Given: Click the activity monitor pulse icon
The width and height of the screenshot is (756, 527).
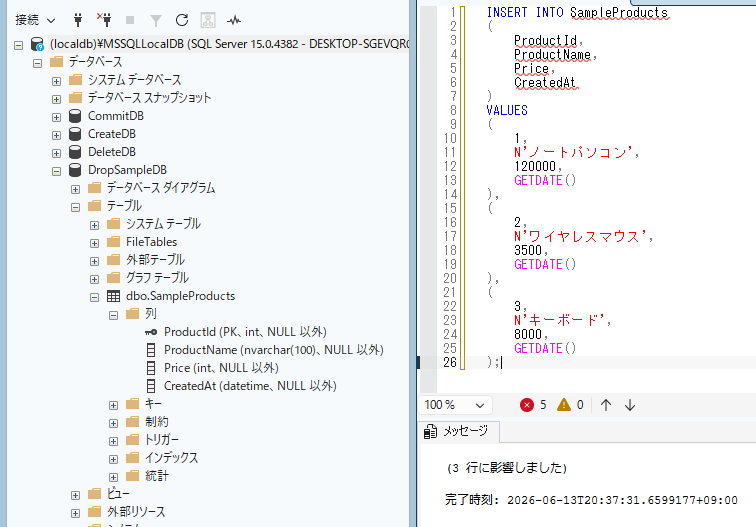Looking at the screenshot, I should point(234,20).
